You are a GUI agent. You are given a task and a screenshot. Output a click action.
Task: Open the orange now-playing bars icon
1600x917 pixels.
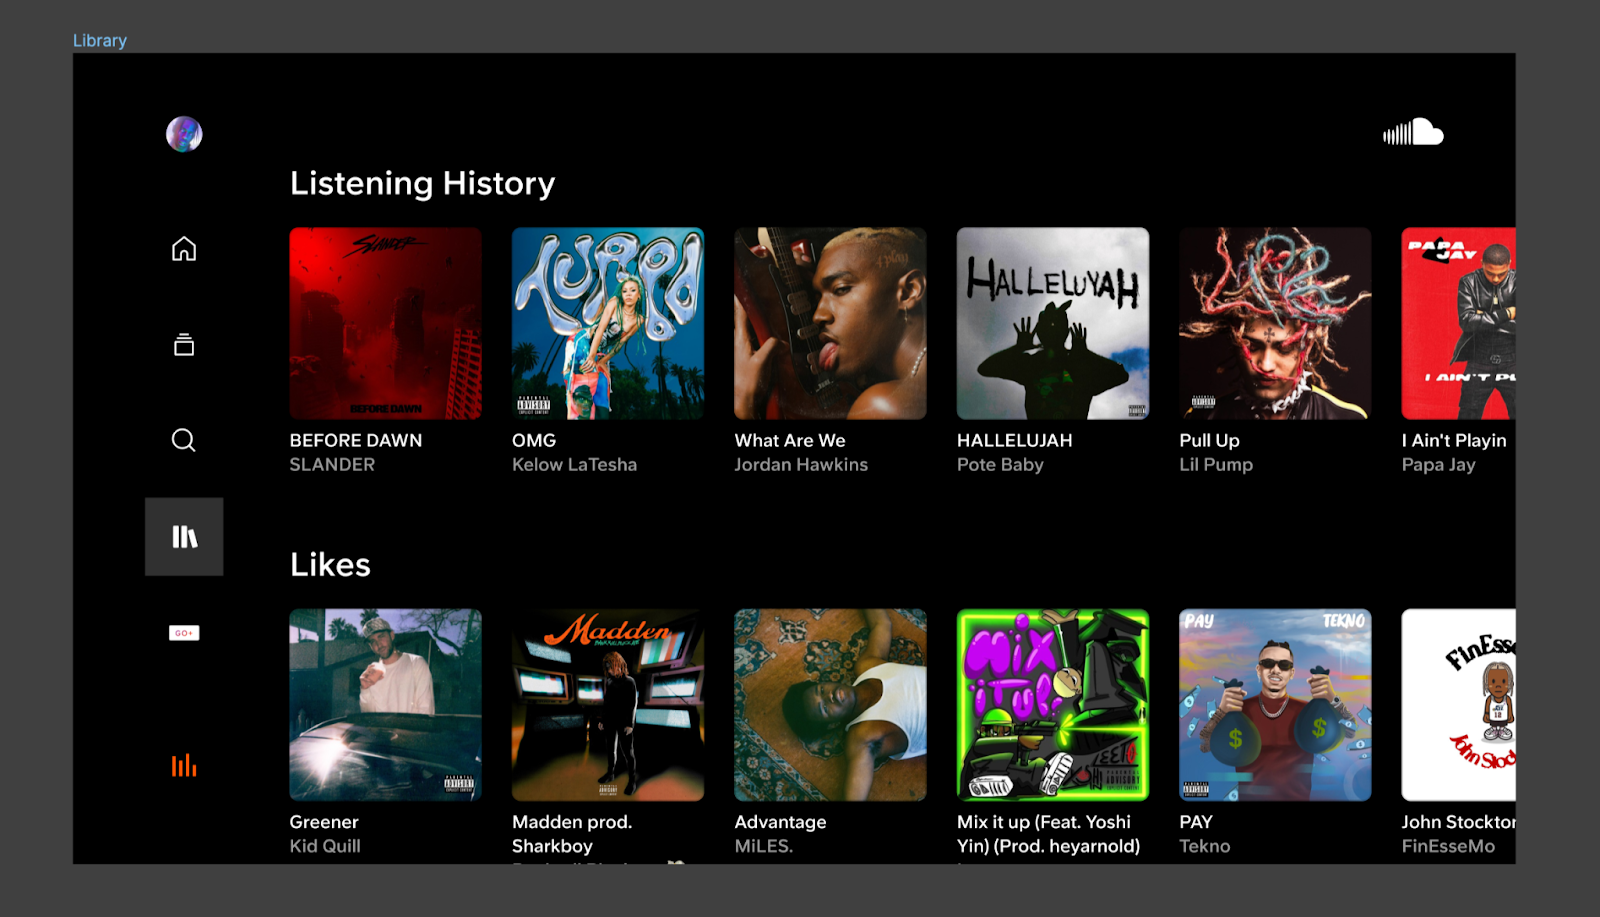click(184, 766)
